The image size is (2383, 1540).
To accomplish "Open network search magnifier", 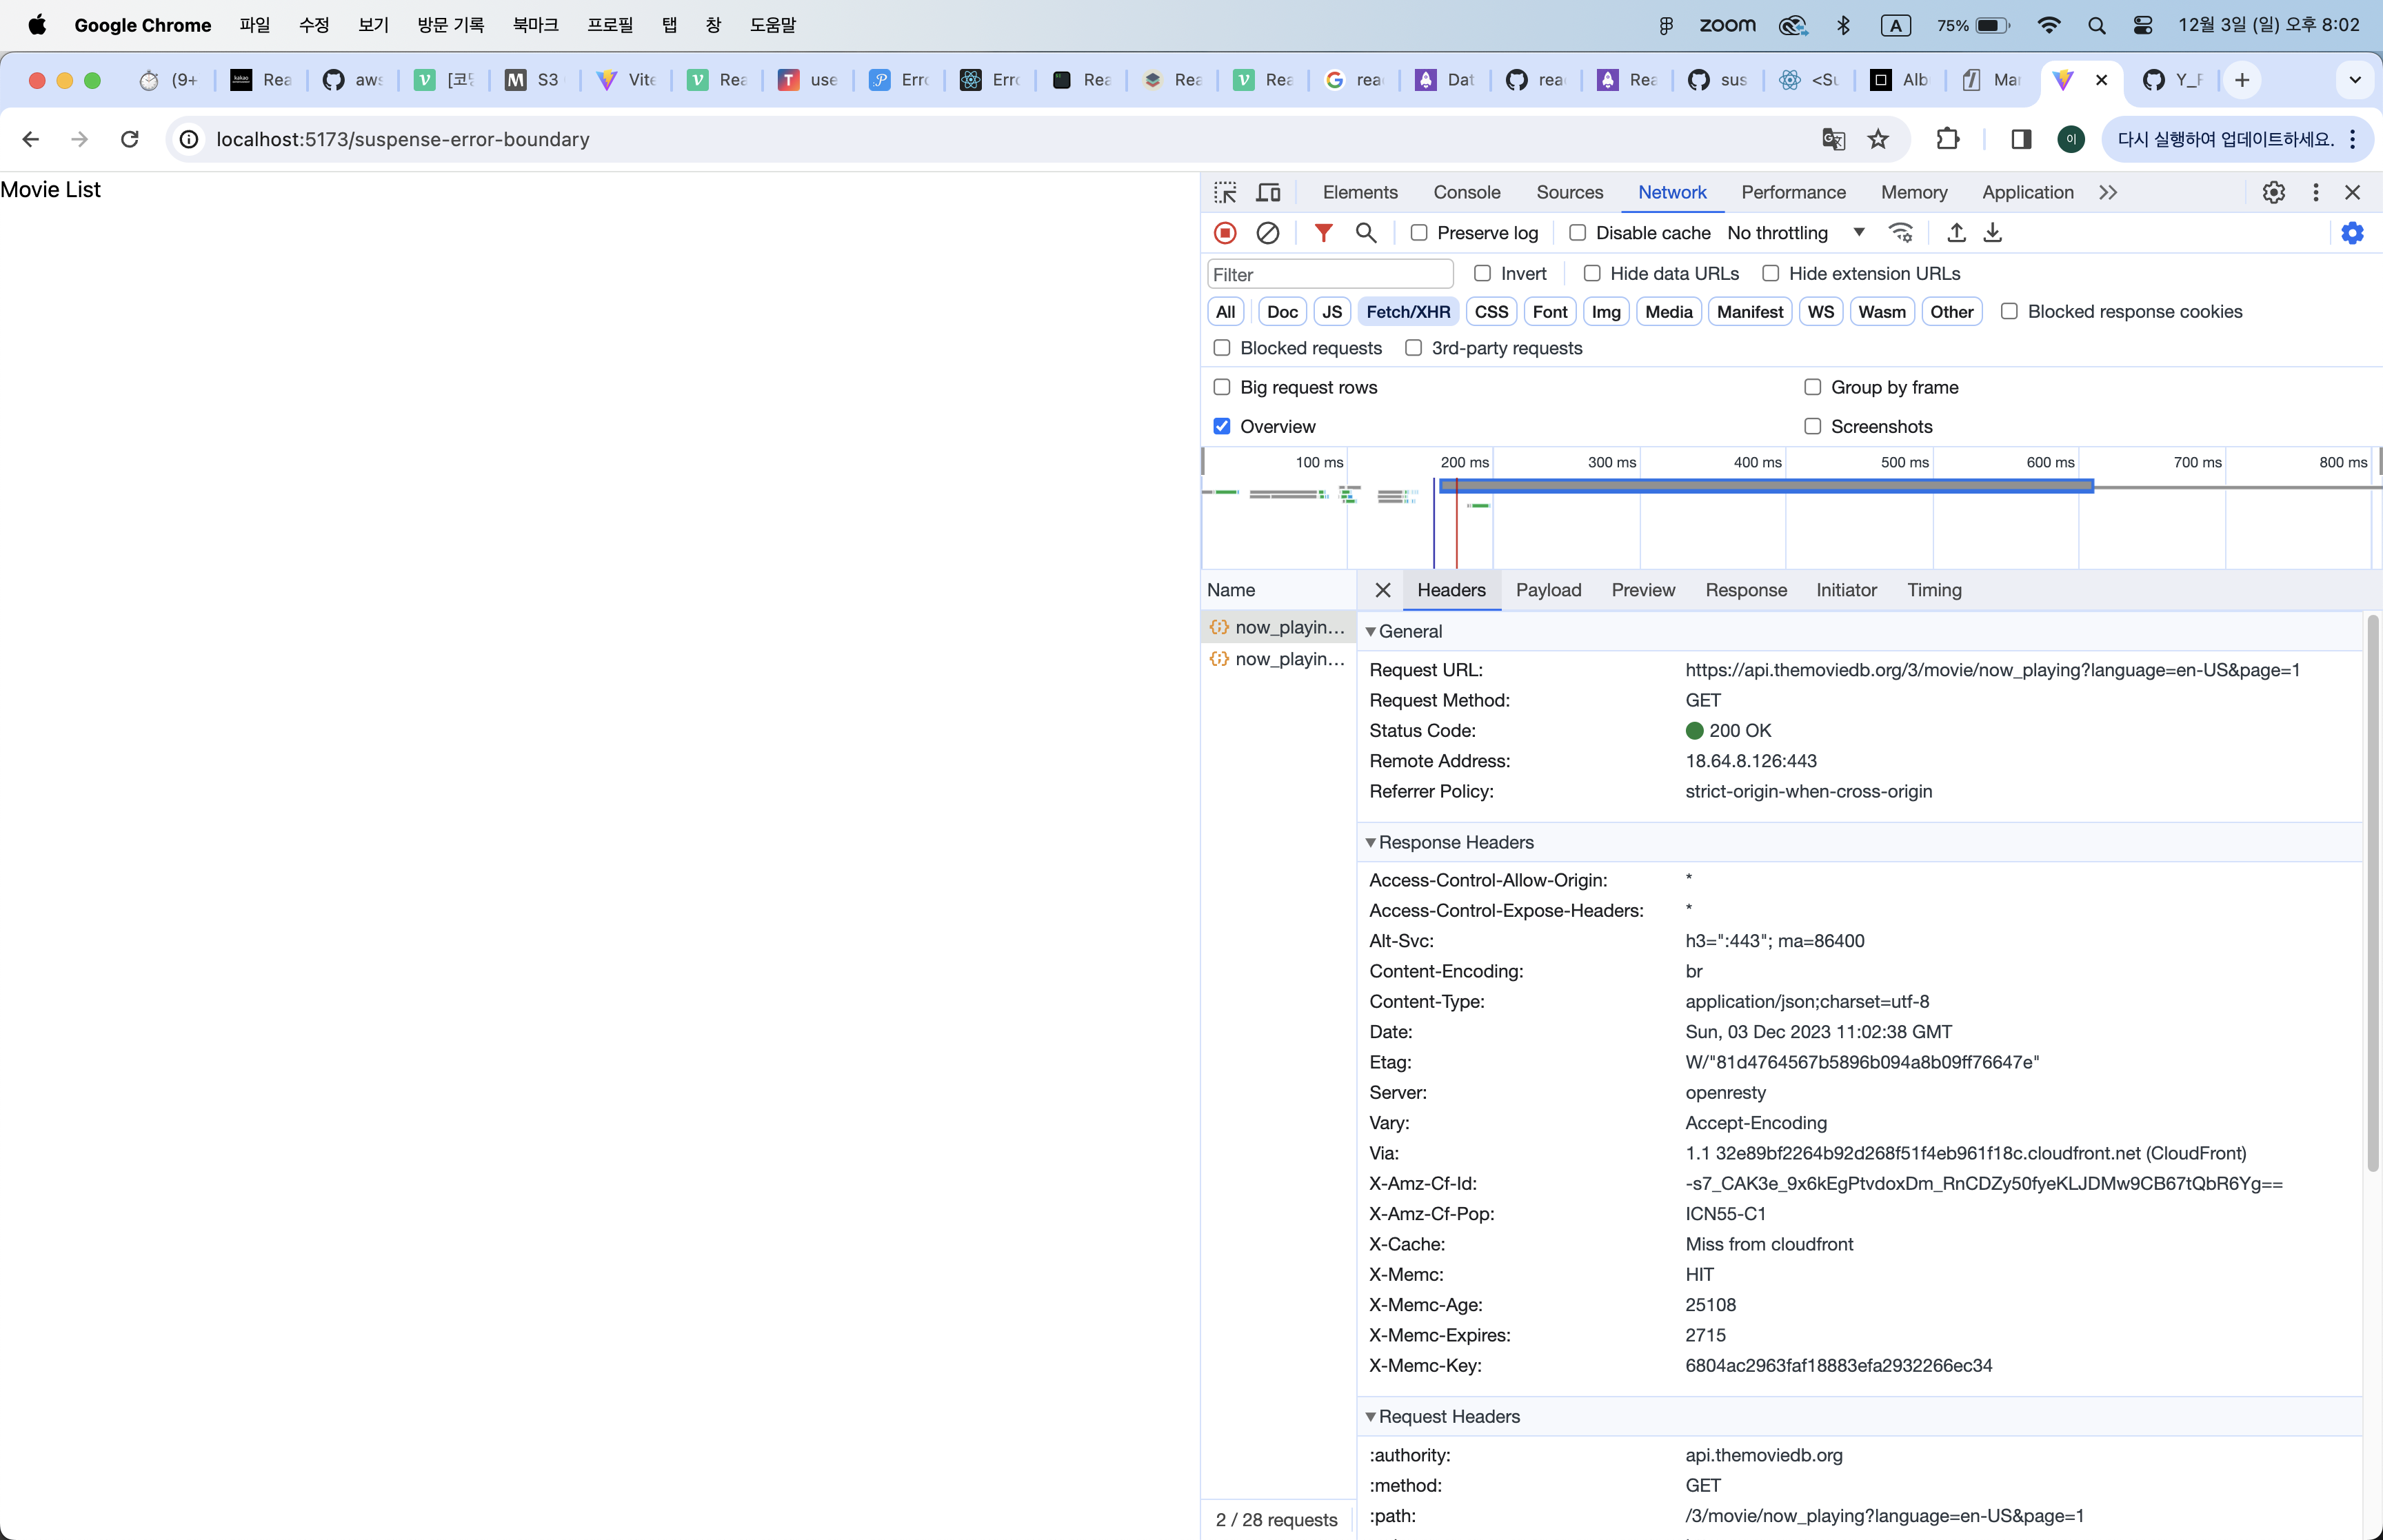I will point(1365,233).
